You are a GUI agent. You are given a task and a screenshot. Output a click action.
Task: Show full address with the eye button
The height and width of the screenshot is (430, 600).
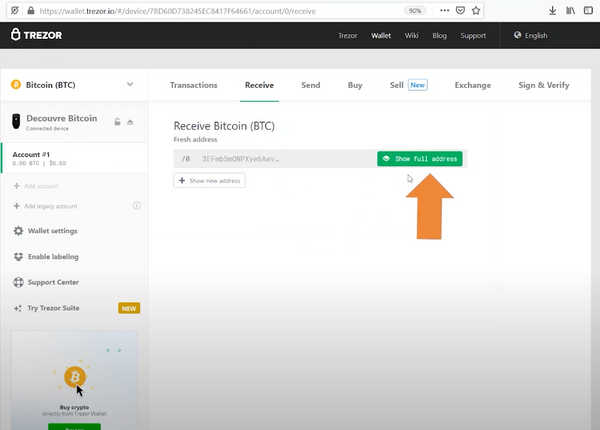[420, 159]
